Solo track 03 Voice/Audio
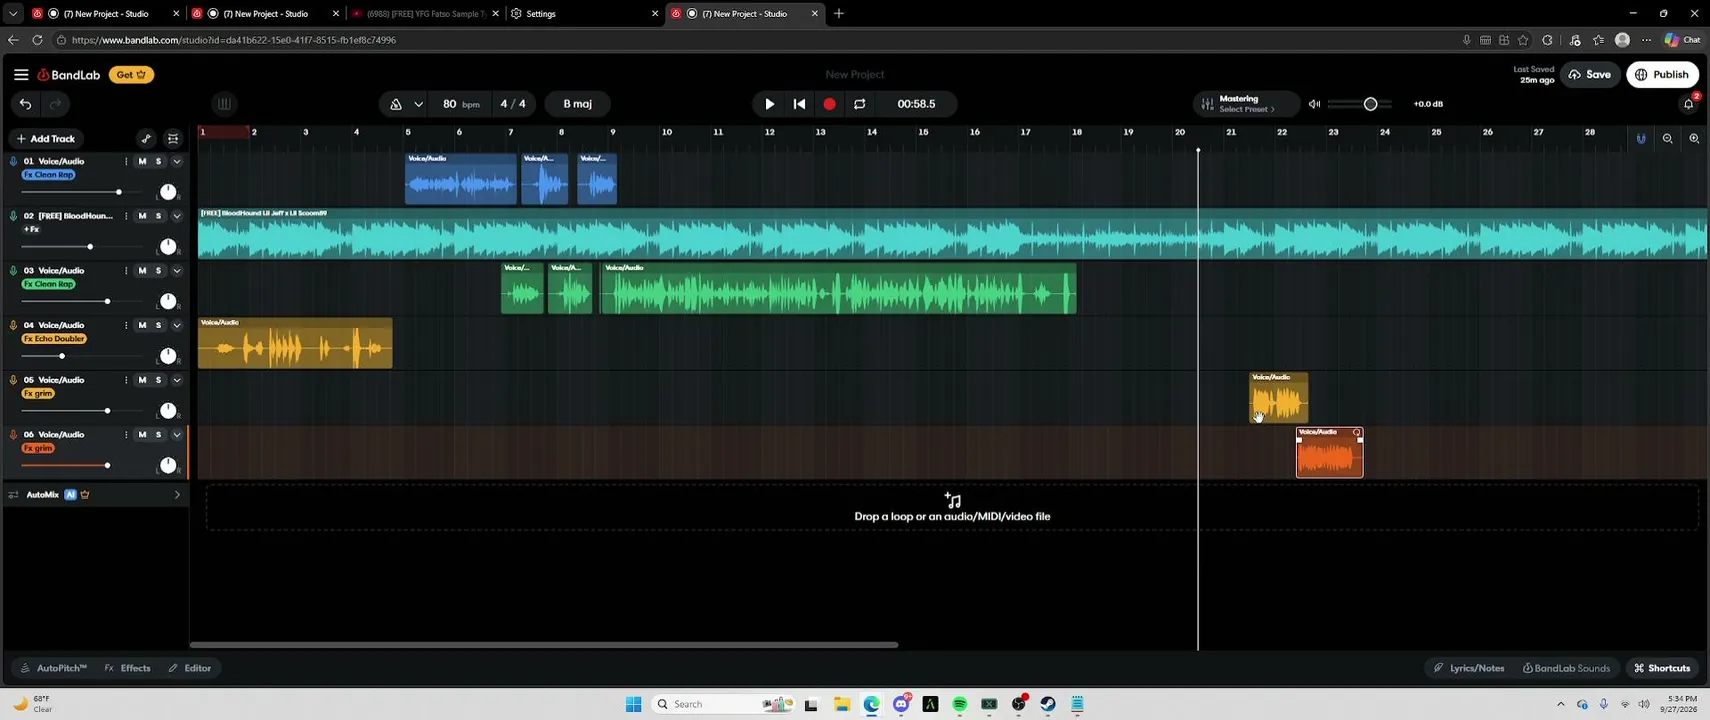 pos(158,271)
